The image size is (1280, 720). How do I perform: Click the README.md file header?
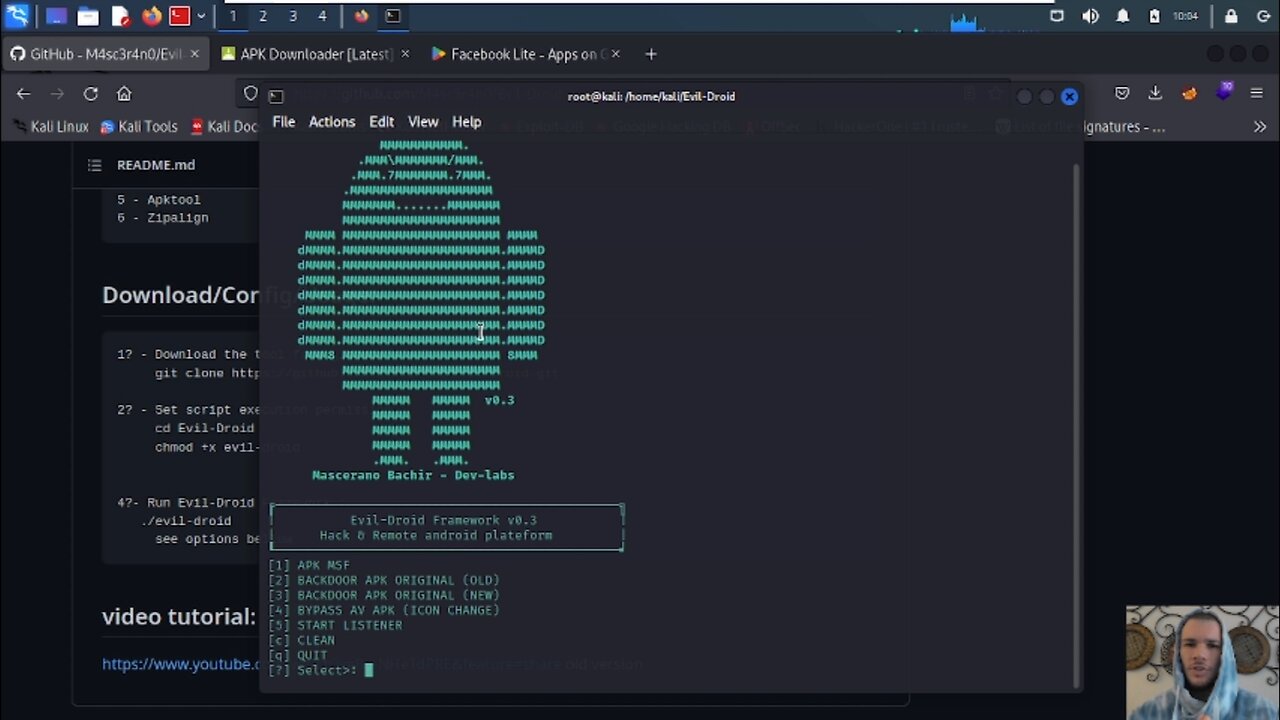(x=156, y=165)
